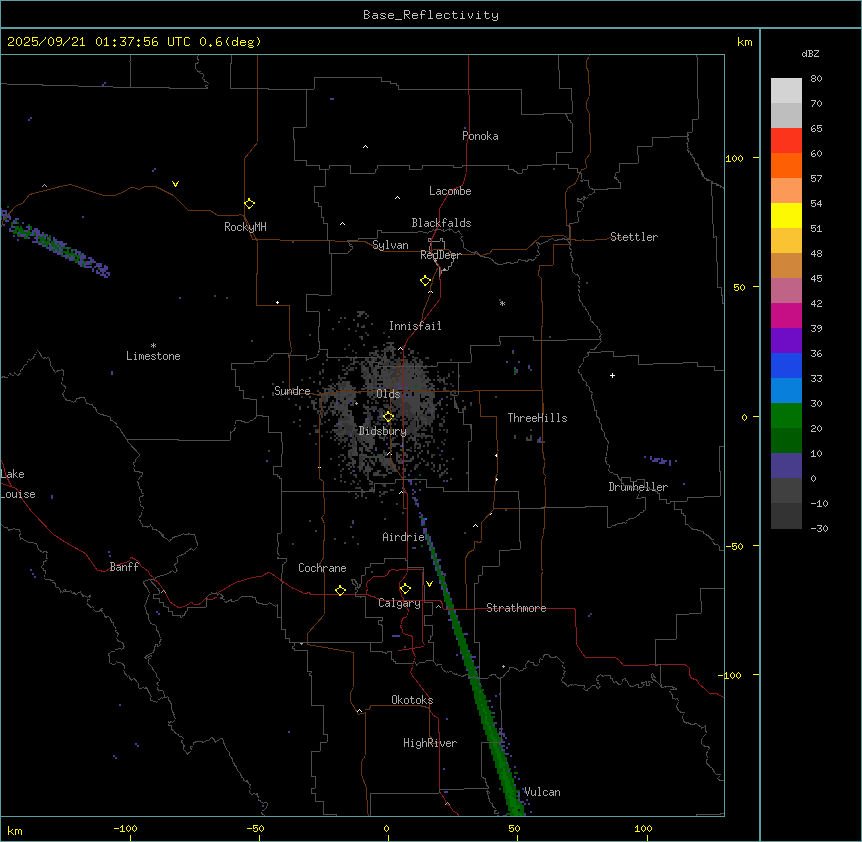Select the Strathmore town label
The width and height of the screenshot is (862, 842).
[516, 608]
